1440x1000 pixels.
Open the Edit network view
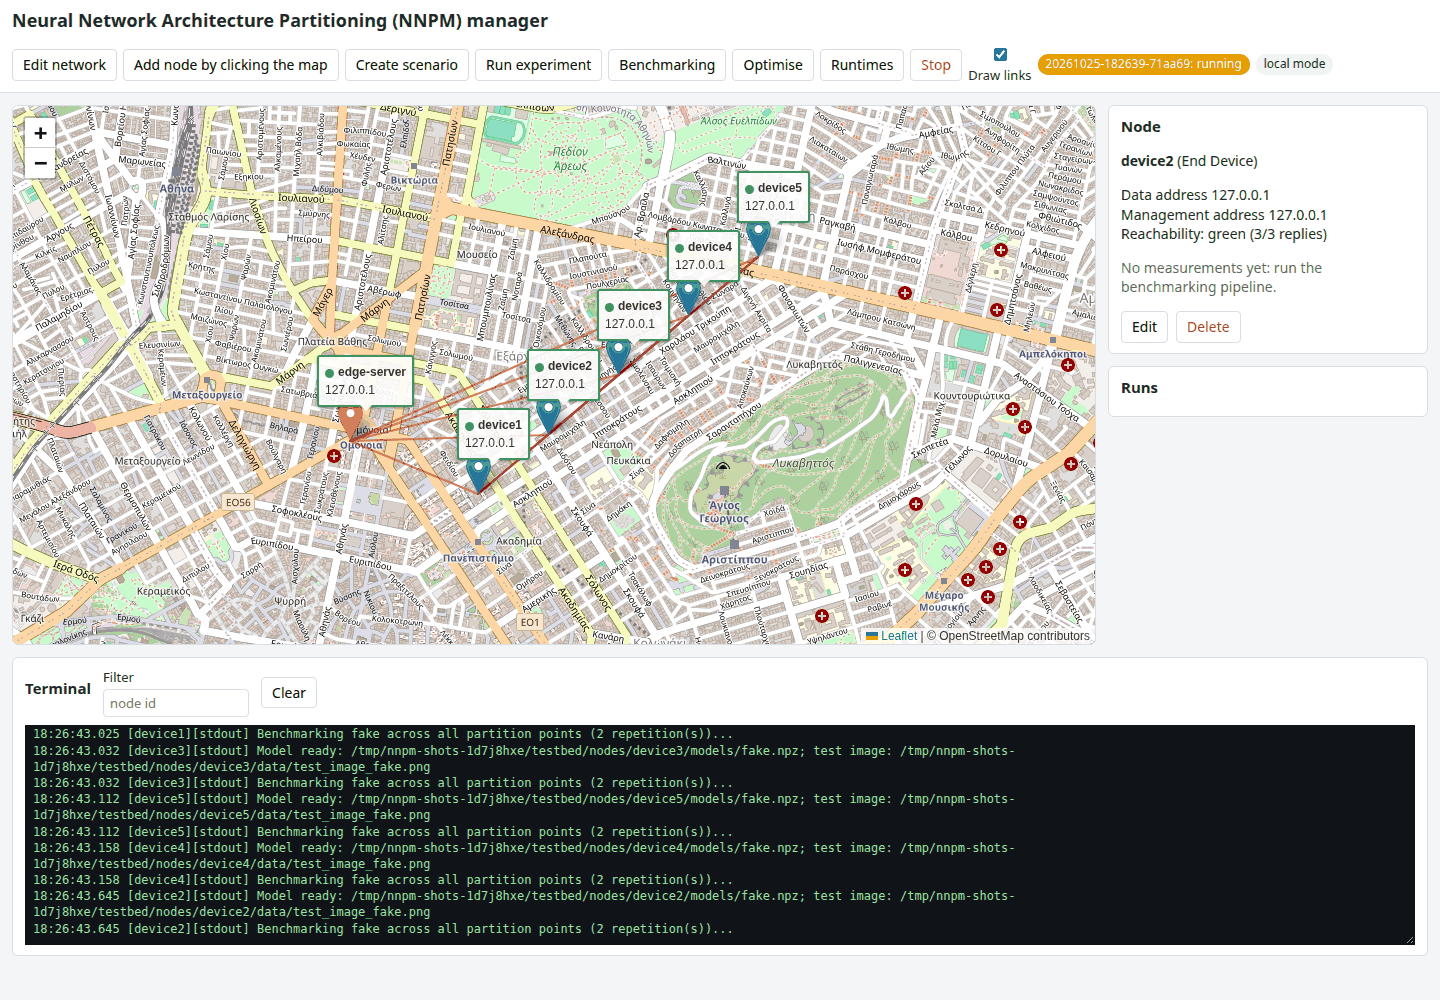(64, 65)
